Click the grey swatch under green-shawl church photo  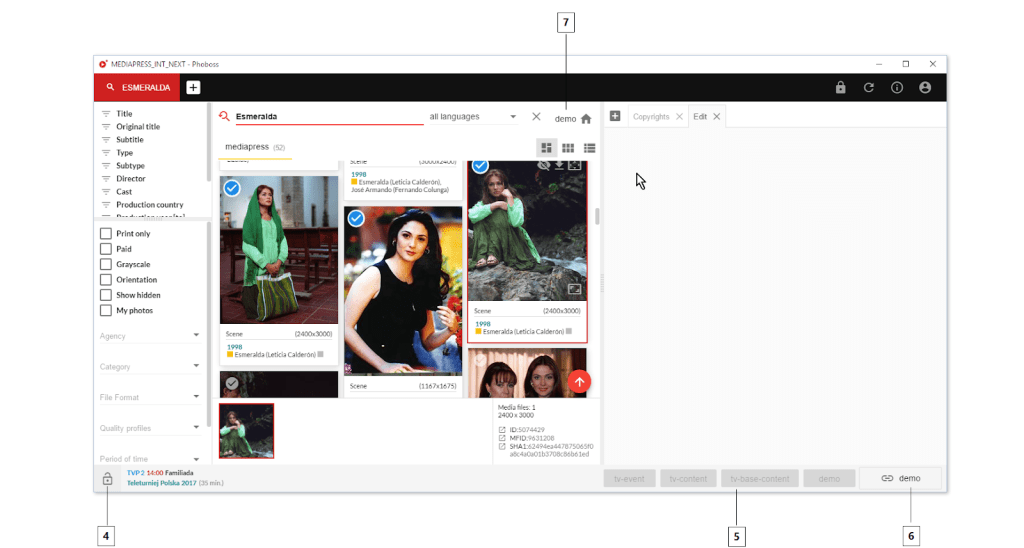[x=321, y=355]
